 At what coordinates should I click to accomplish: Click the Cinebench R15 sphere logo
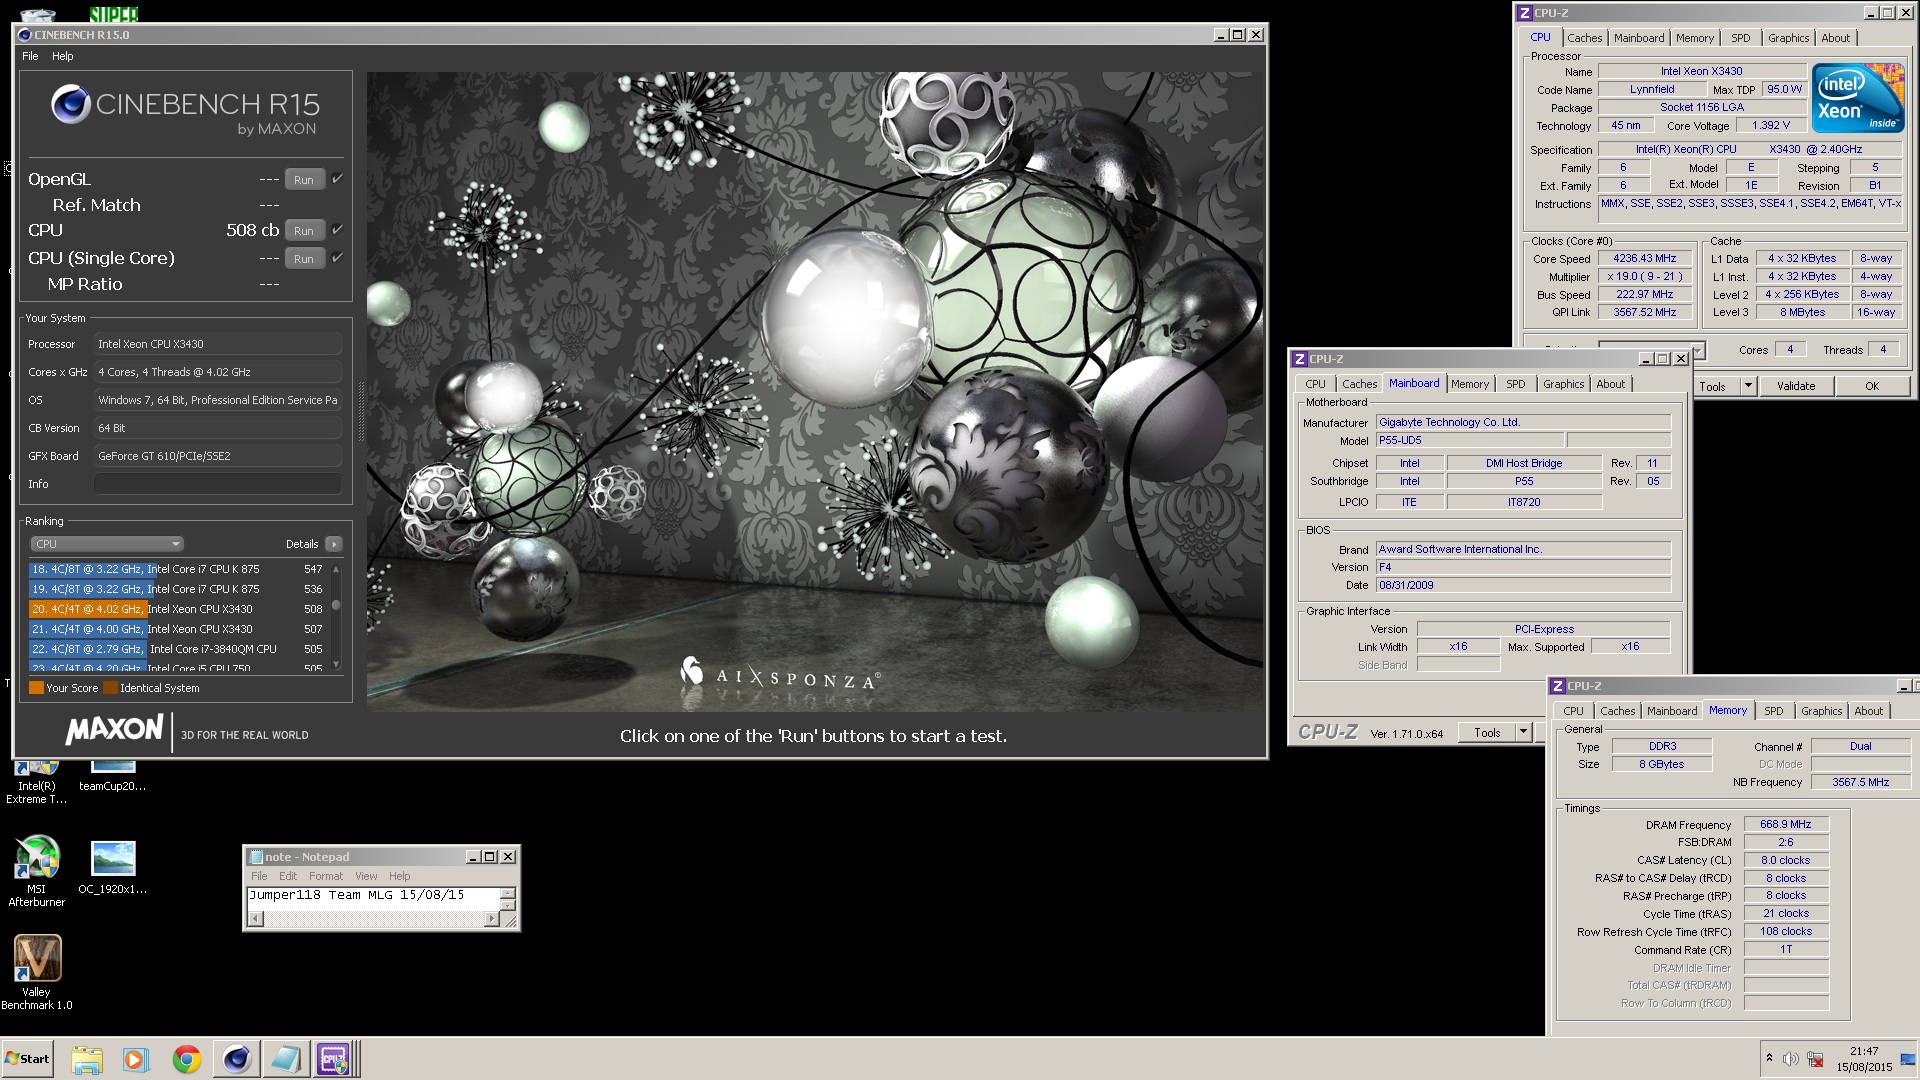tap(71, 105)
